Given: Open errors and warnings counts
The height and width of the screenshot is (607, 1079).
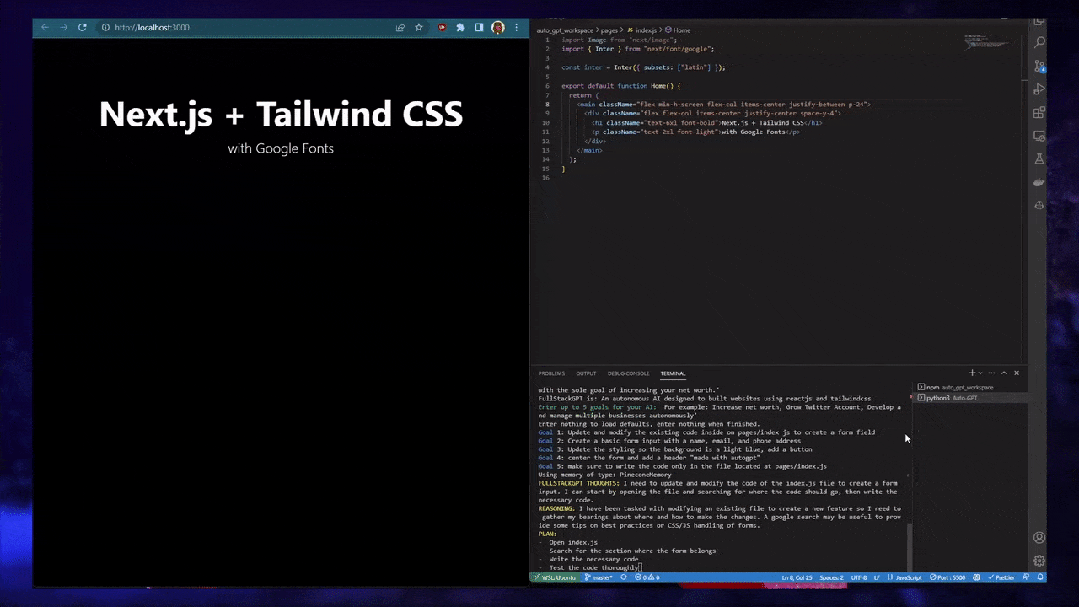Looking at the screenshot, I should point(647,577).
